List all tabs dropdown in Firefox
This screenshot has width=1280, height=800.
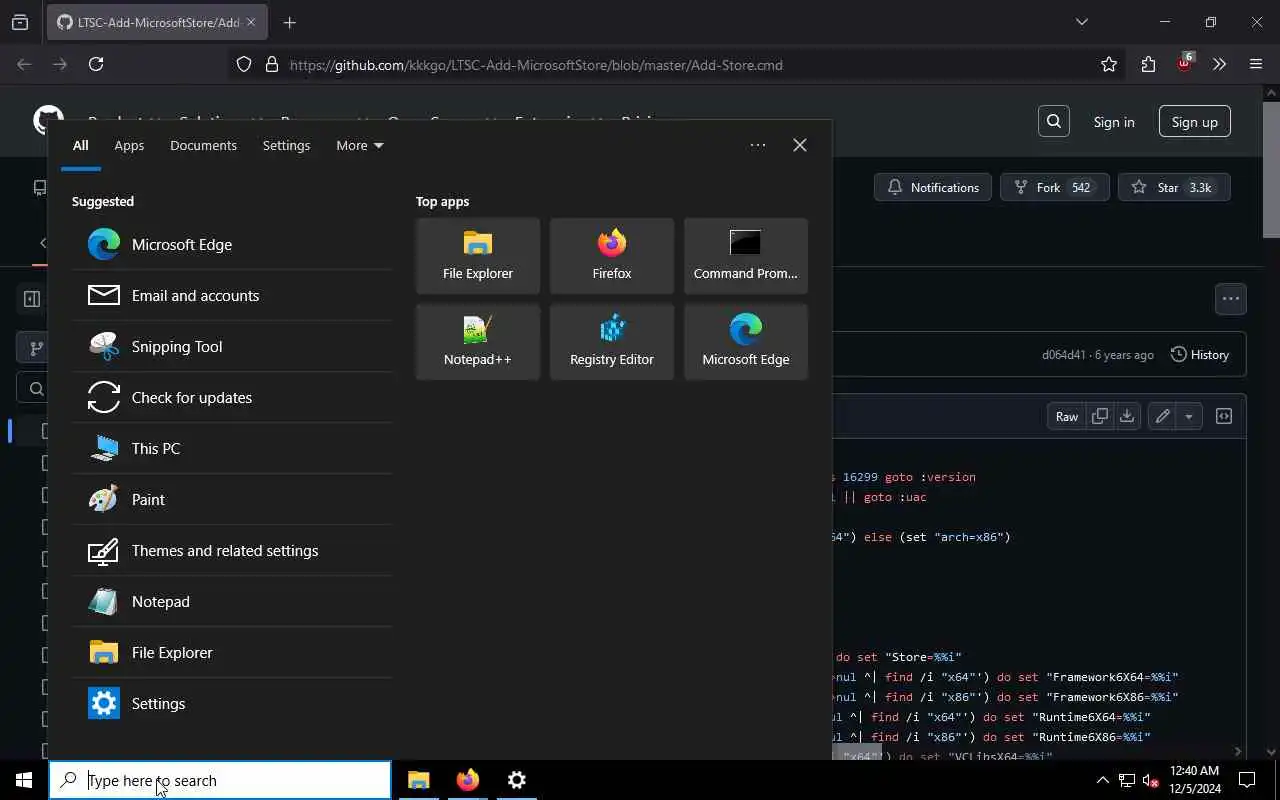pos(1081,22)
